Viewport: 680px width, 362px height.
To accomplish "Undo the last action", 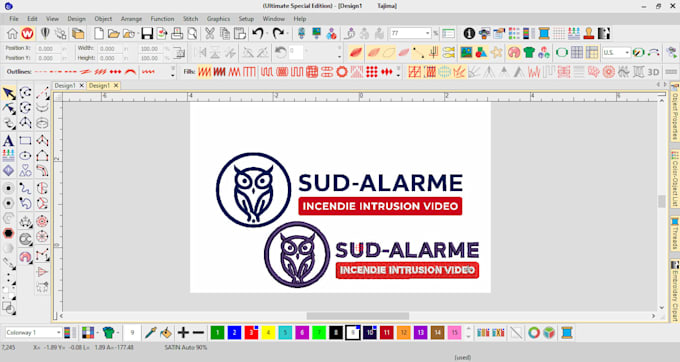I will (258, 33).
